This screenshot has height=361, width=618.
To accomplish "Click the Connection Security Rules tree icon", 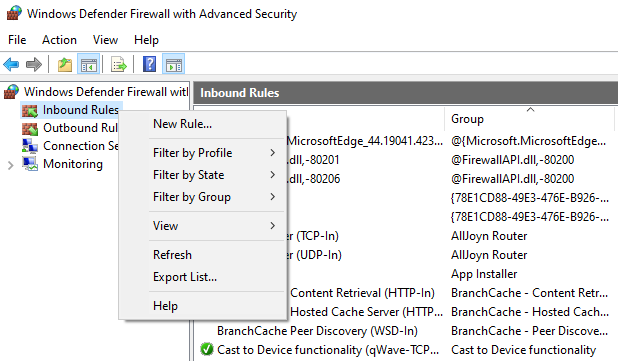I will pyautogui.click(x=30, y=146).
